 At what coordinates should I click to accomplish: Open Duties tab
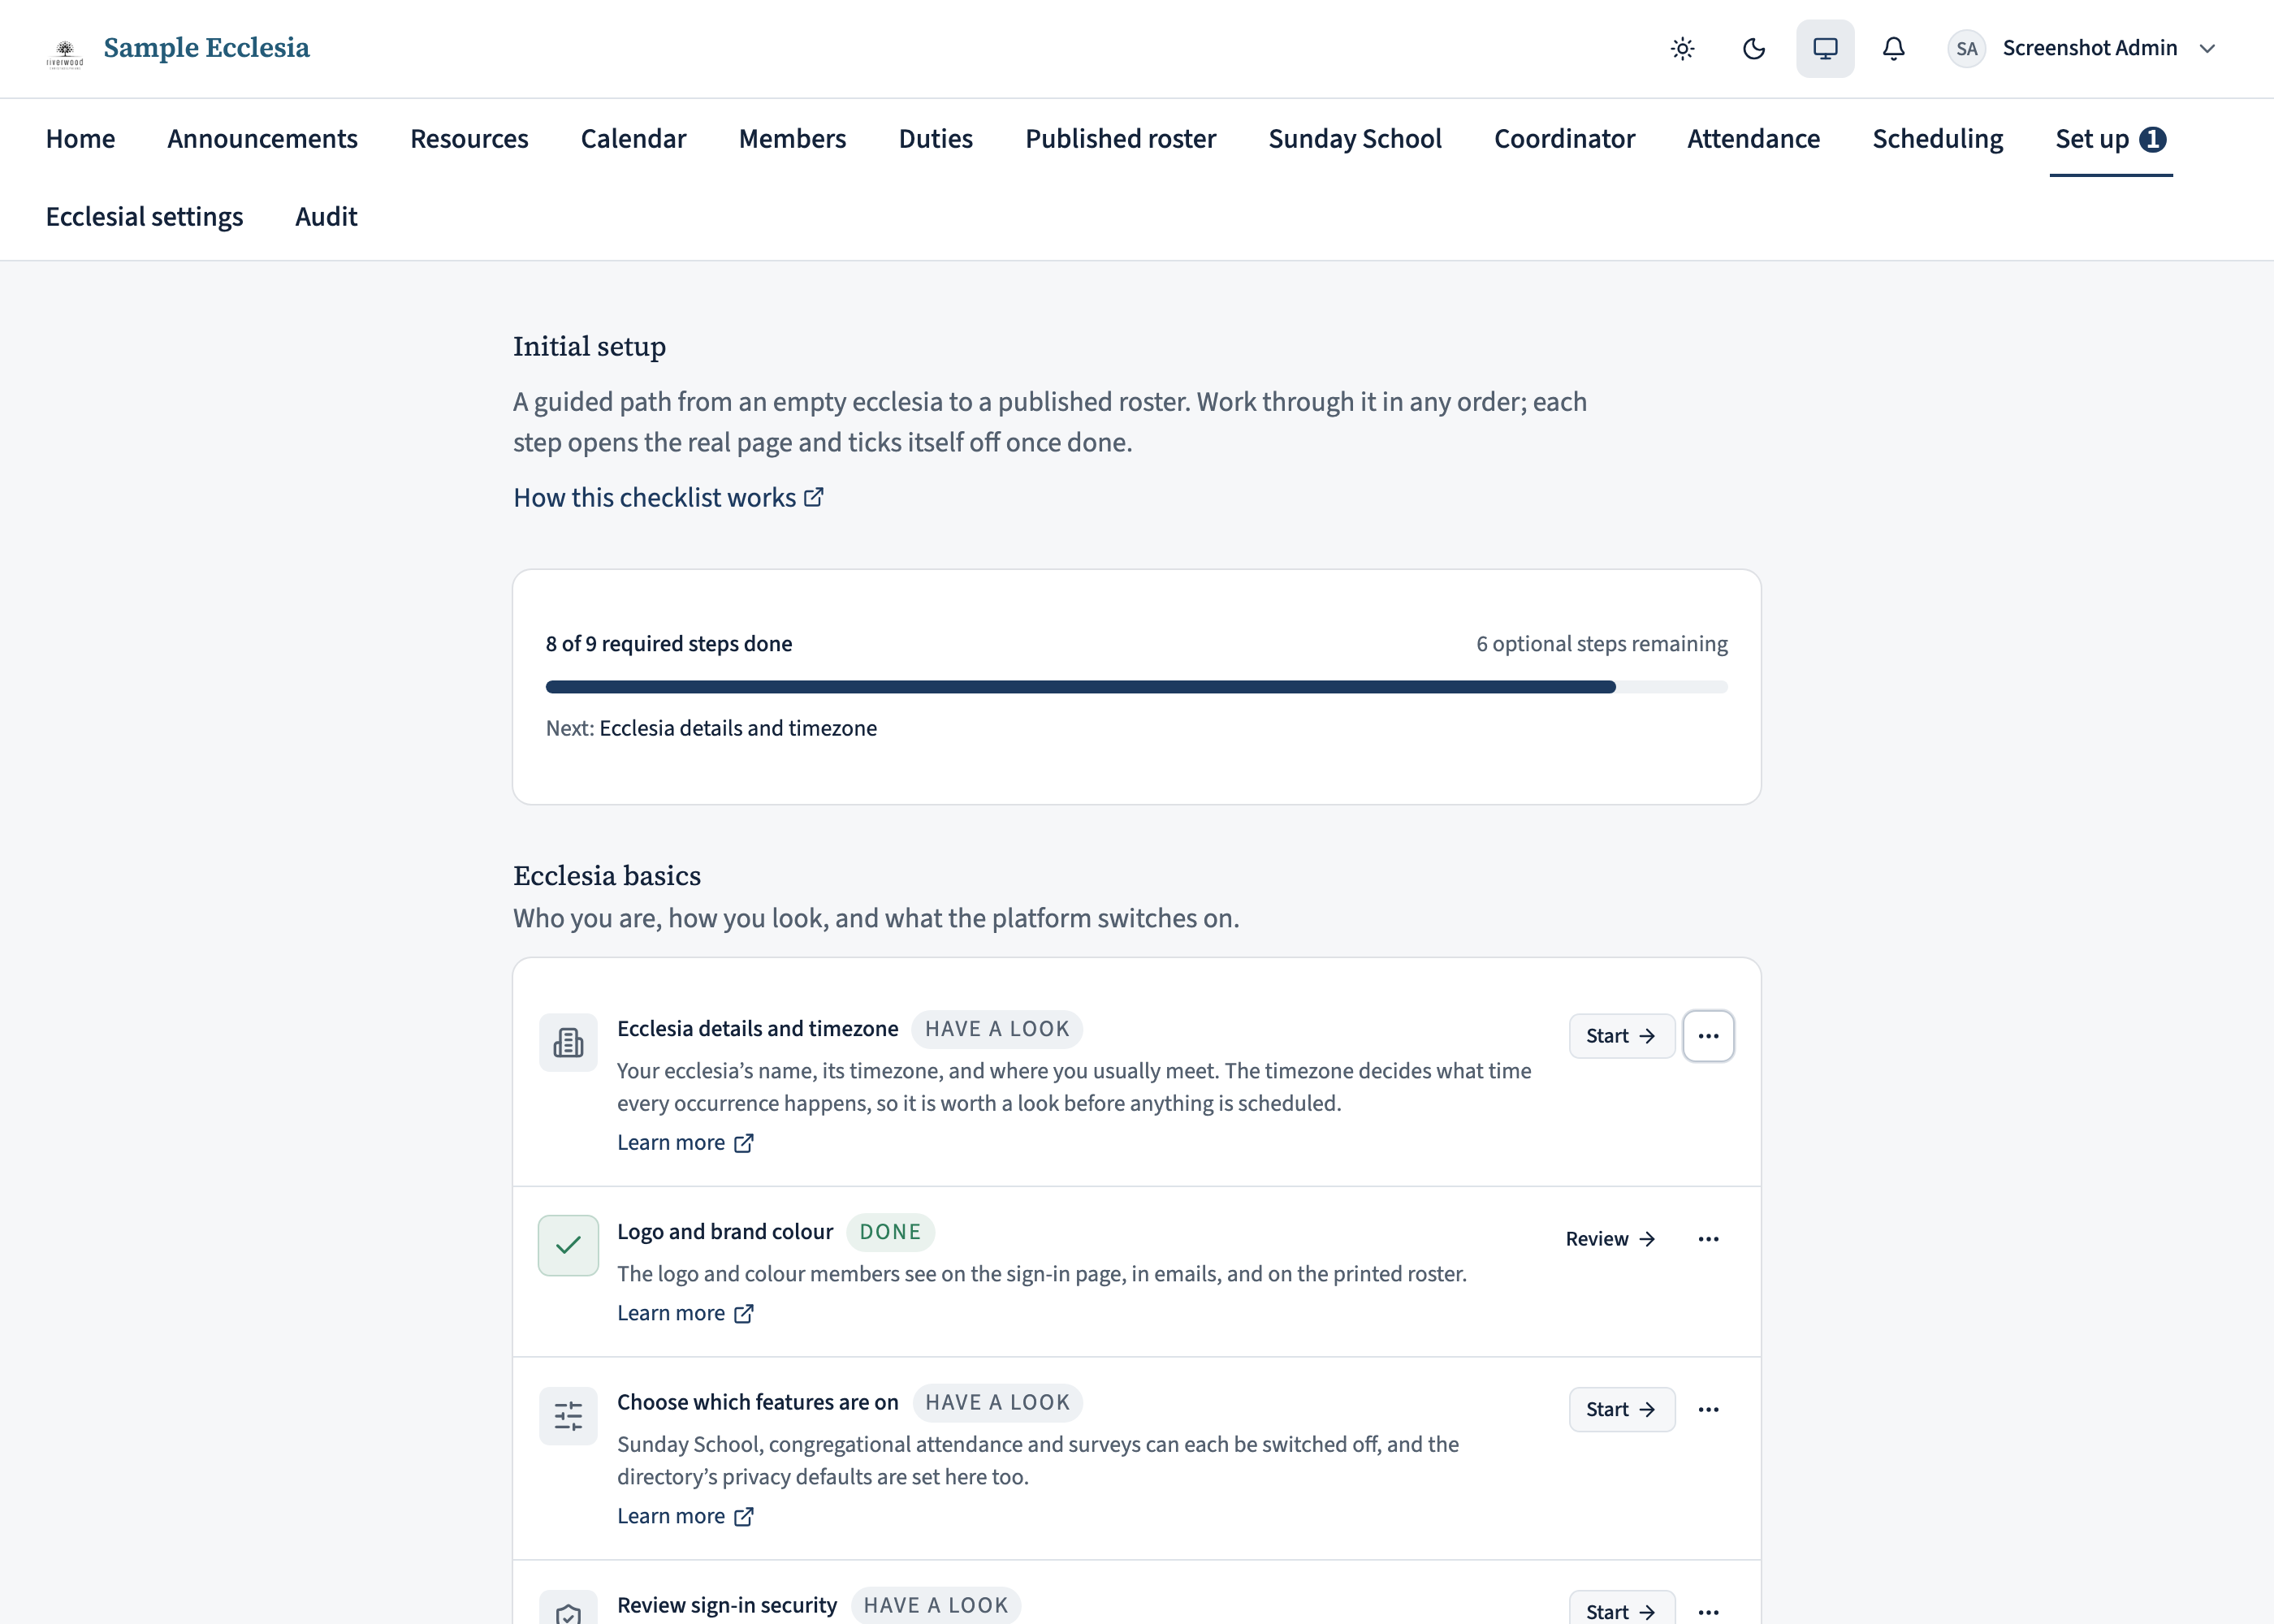coord(935,138)
